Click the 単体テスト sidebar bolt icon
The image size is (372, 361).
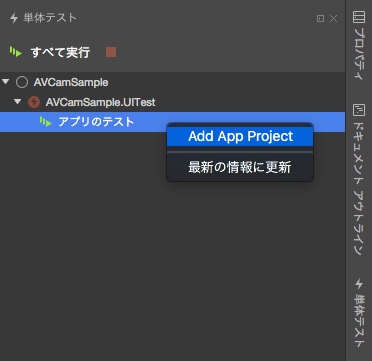click(359, 284)
